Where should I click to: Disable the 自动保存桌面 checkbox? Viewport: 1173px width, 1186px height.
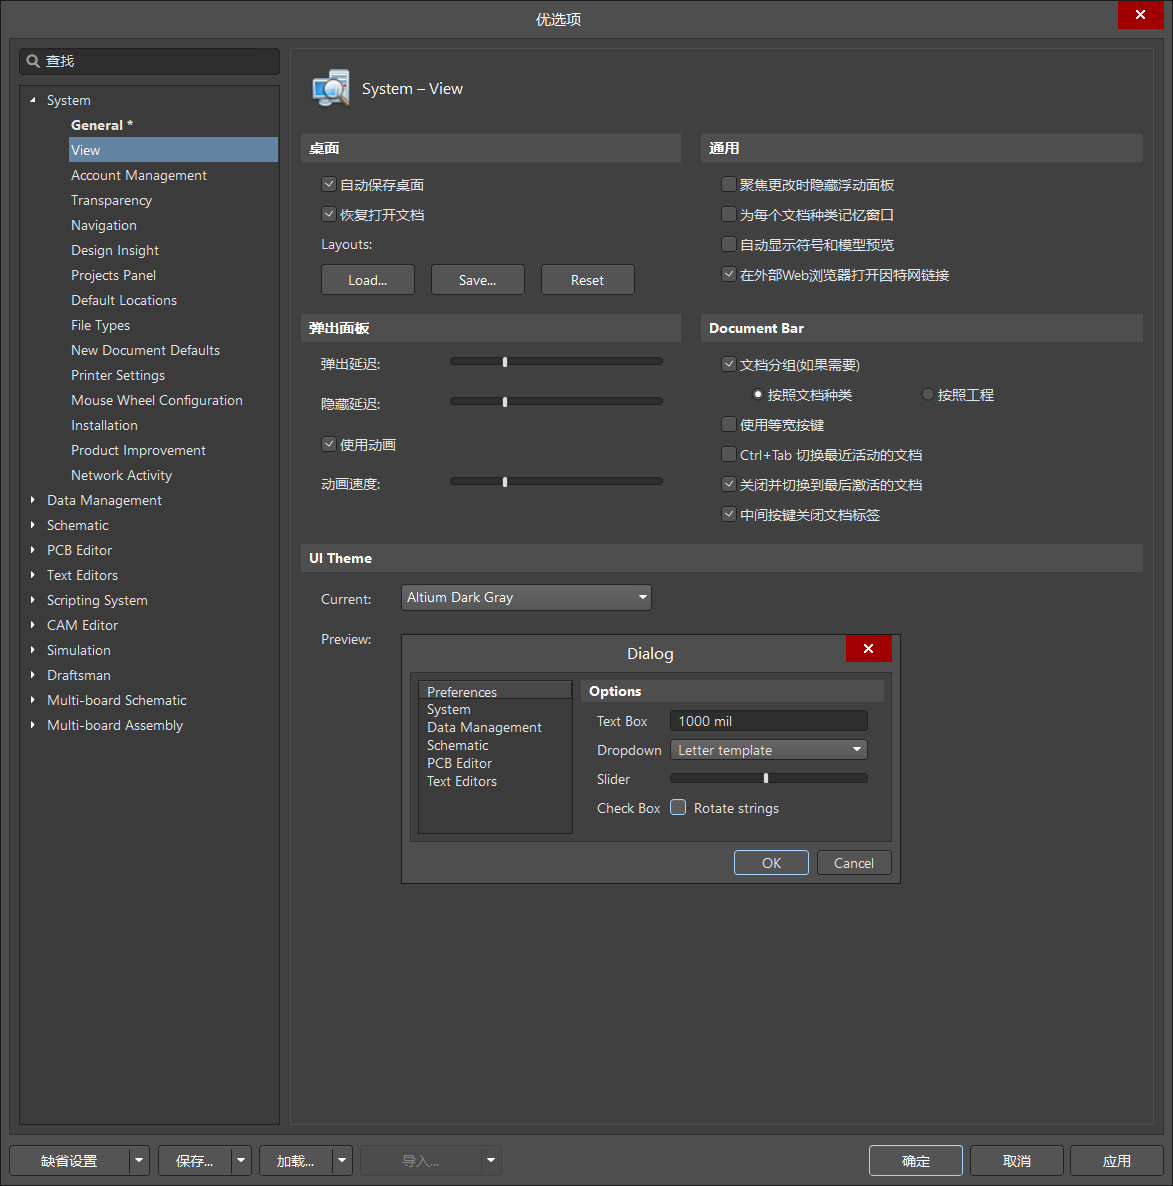(x=328, y=184)
